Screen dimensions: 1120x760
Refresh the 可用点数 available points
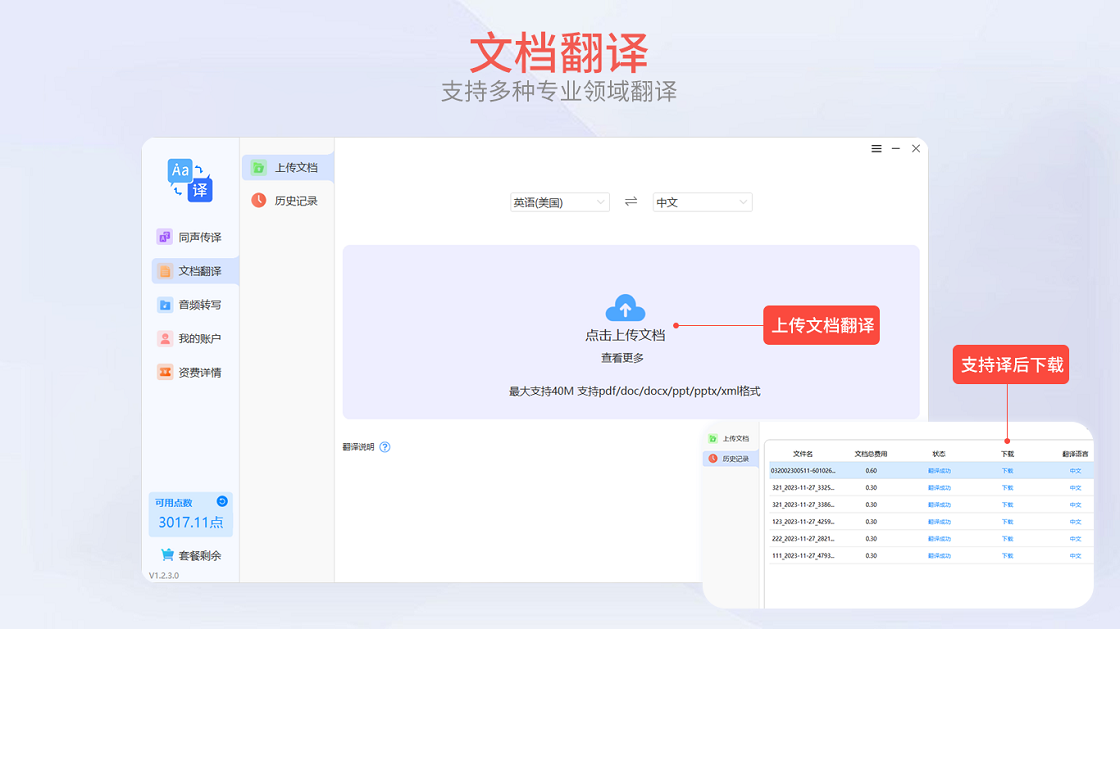(x=222, y=501)
